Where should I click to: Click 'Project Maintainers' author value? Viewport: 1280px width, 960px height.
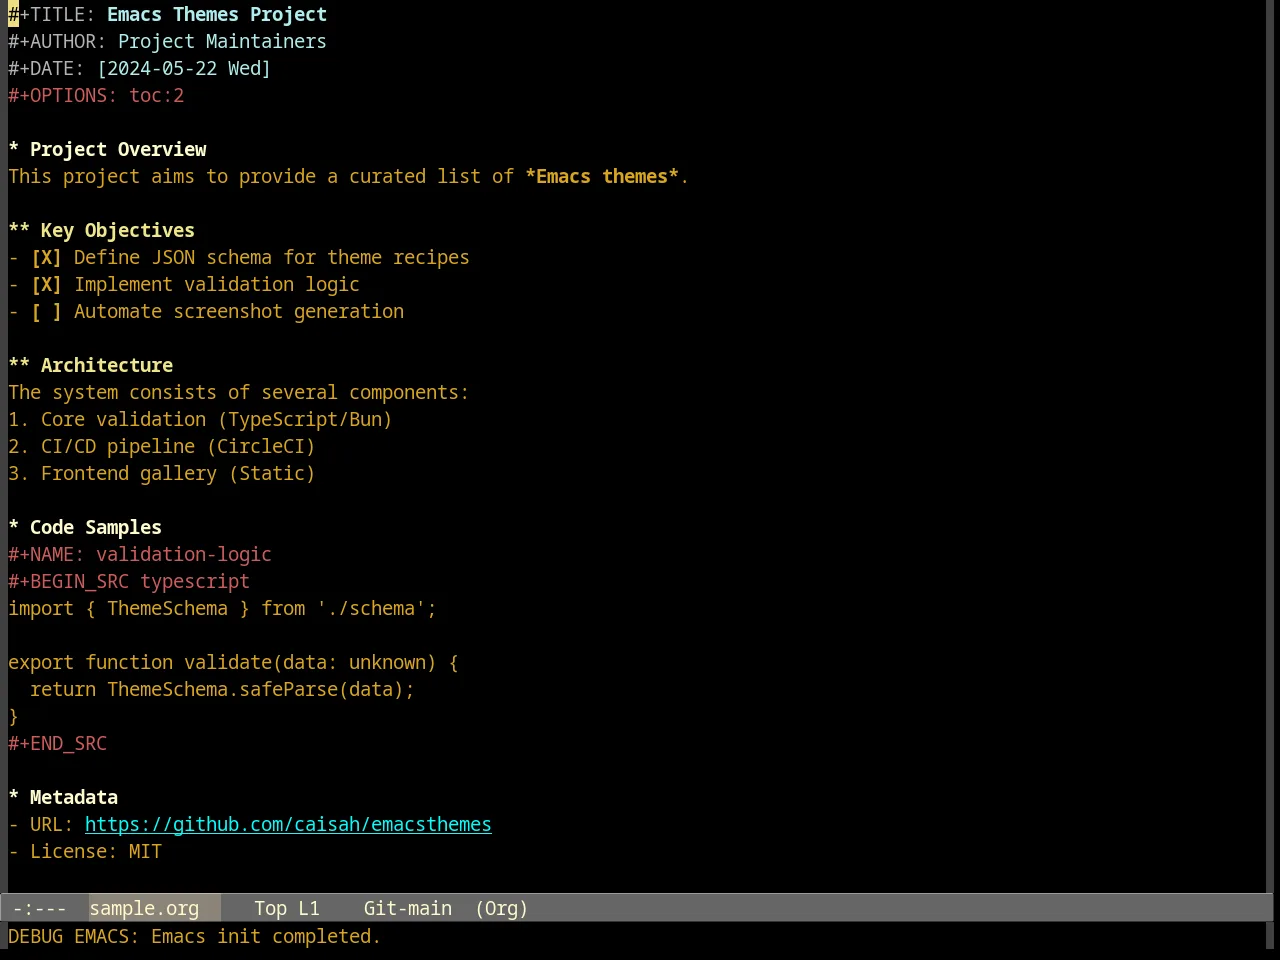coord(222,42)
